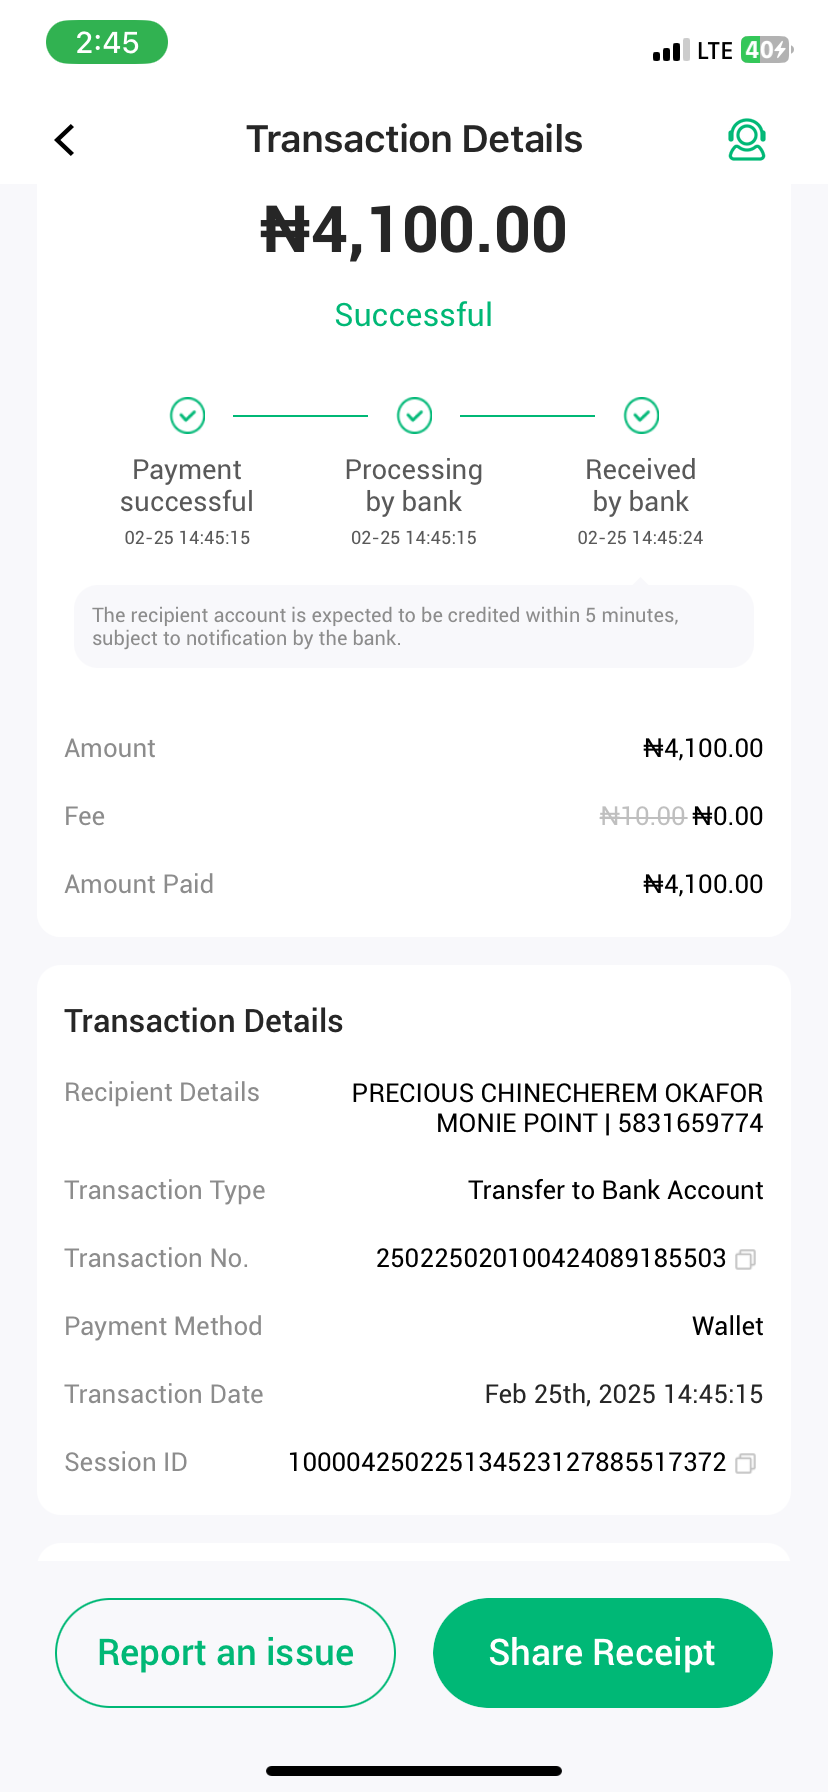828x1792 pixels.
Task: Select the recipient name PRECIOUS CHINECHEREM OKAFOR
Action: pos(557,1093)
